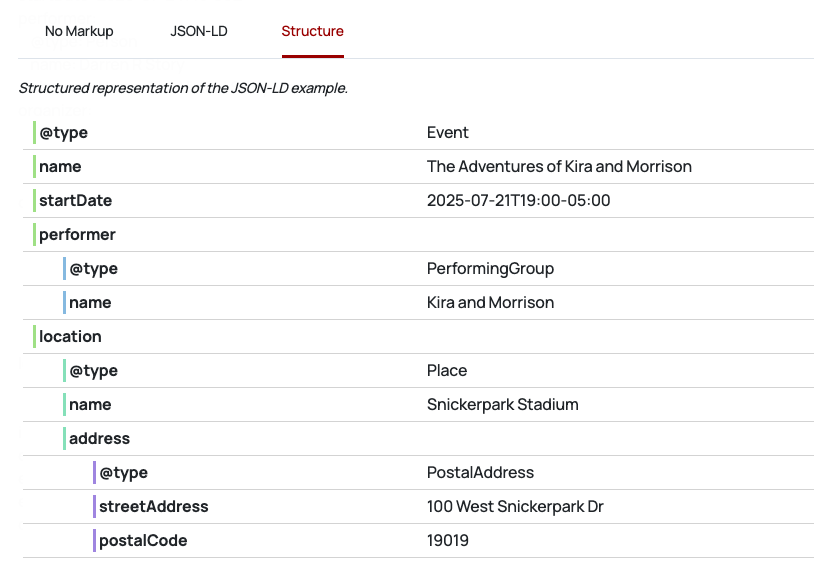The height and width of the screenshot is (561, 814).
Task: Switch to the No Markup tab
Action: pos(79,31)
